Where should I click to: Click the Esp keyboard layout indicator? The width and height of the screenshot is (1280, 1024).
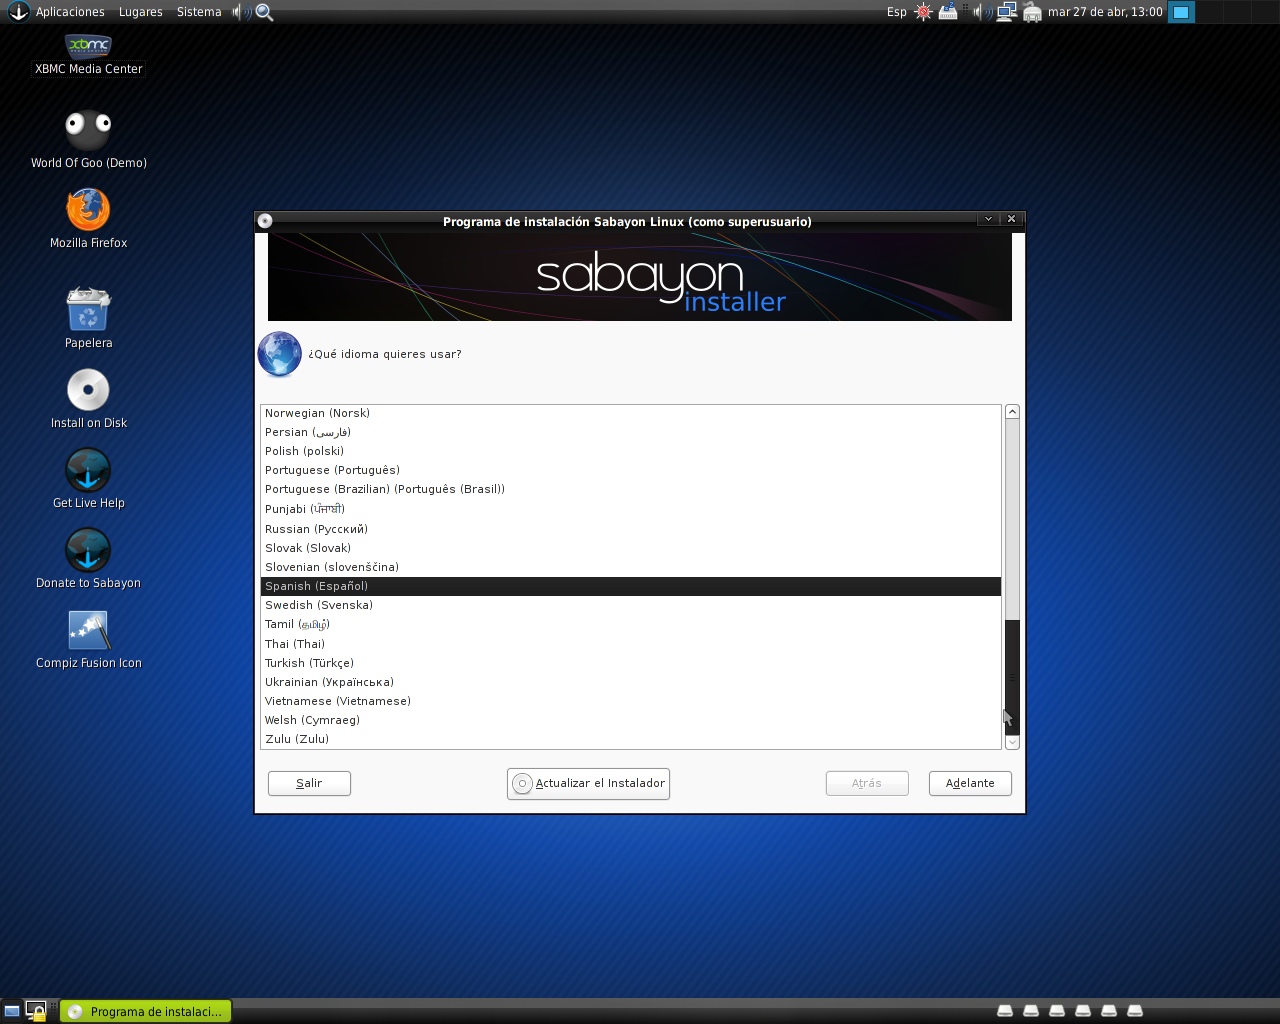(897, 12)
